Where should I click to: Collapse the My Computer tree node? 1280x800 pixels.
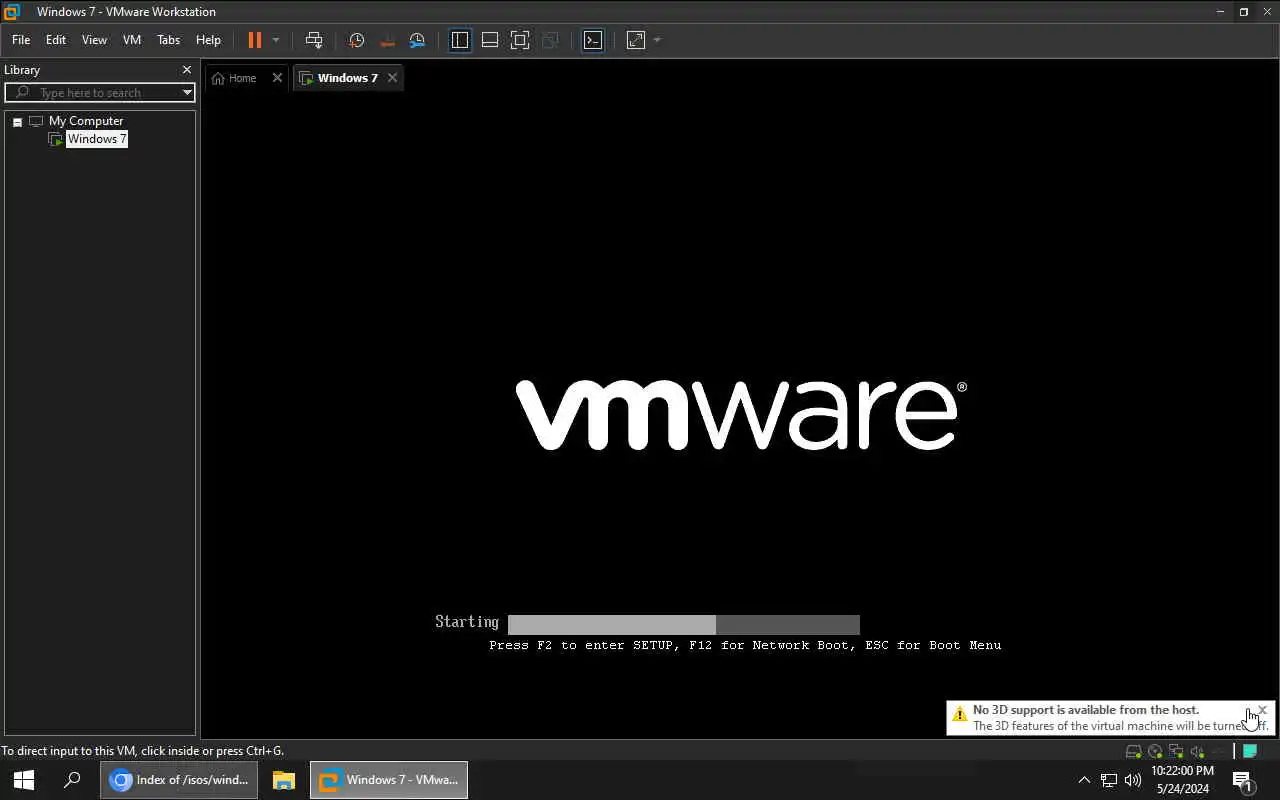click(x=17, y=122)
